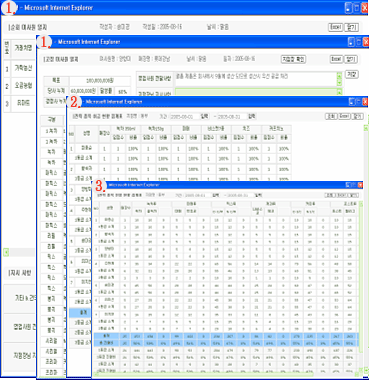The image size is (369, 381).
Task: Click horizontal scroll left arrow in rearmost window
Action: pos(6,252)
